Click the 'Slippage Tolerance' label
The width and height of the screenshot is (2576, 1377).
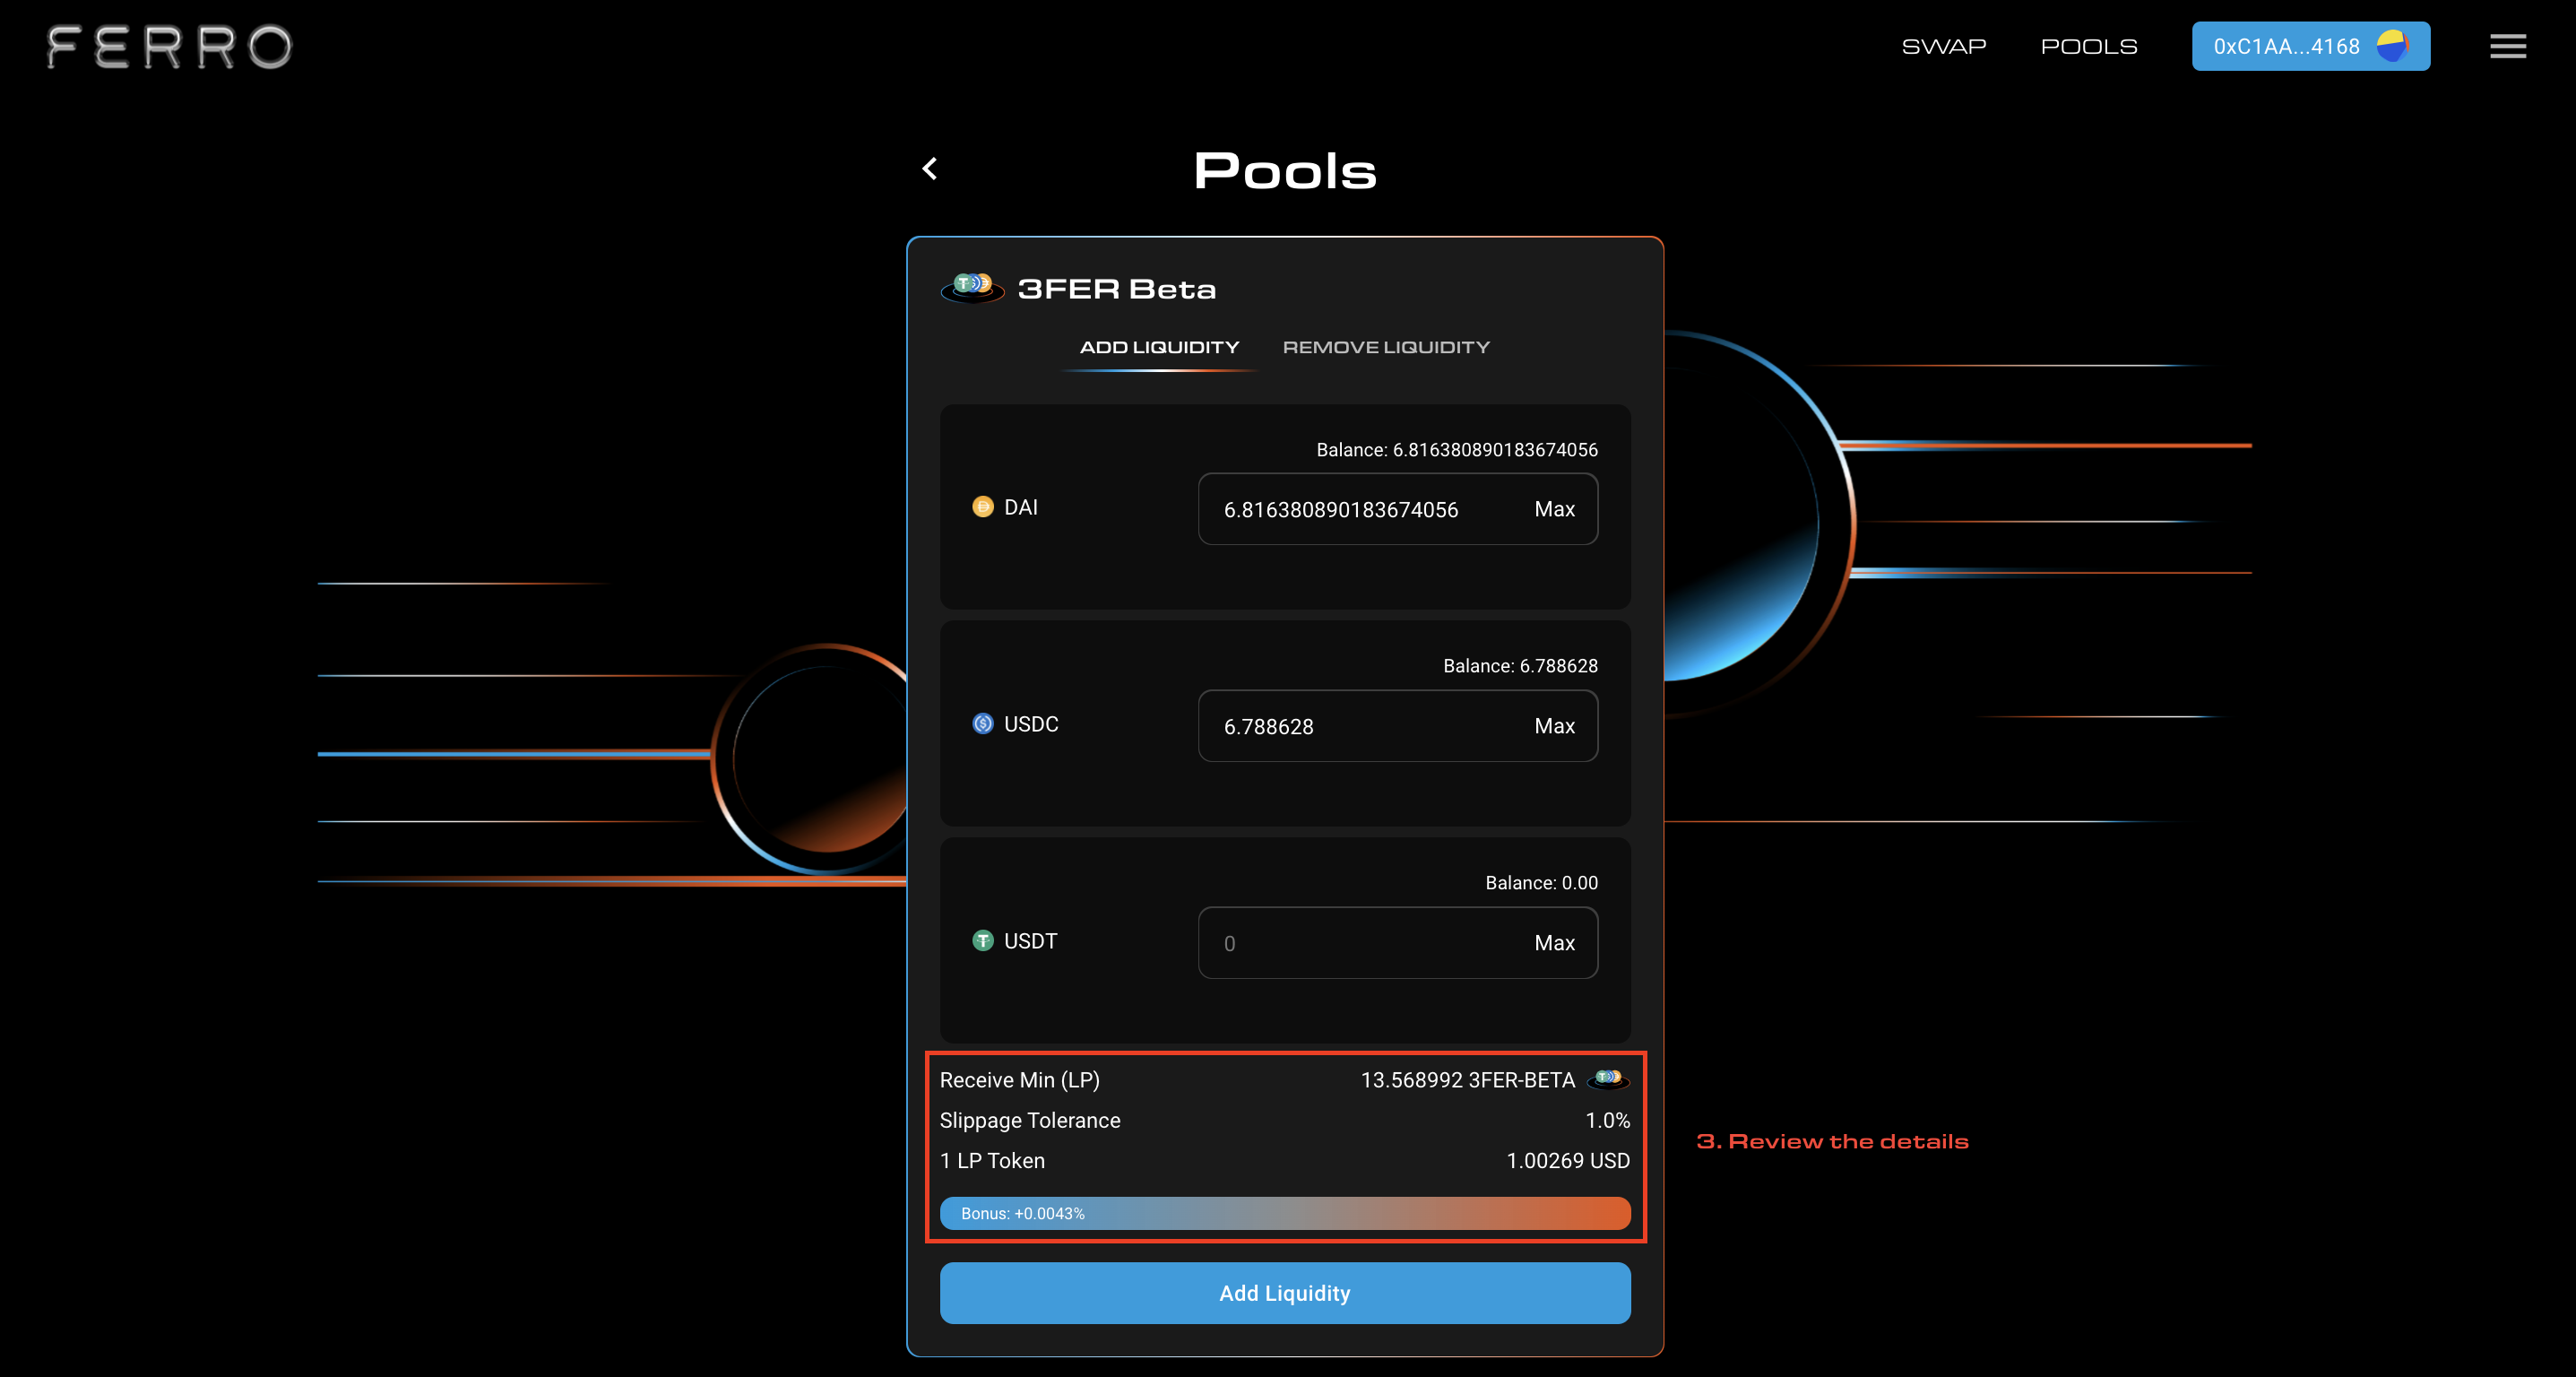[x=1029, y=1120]
